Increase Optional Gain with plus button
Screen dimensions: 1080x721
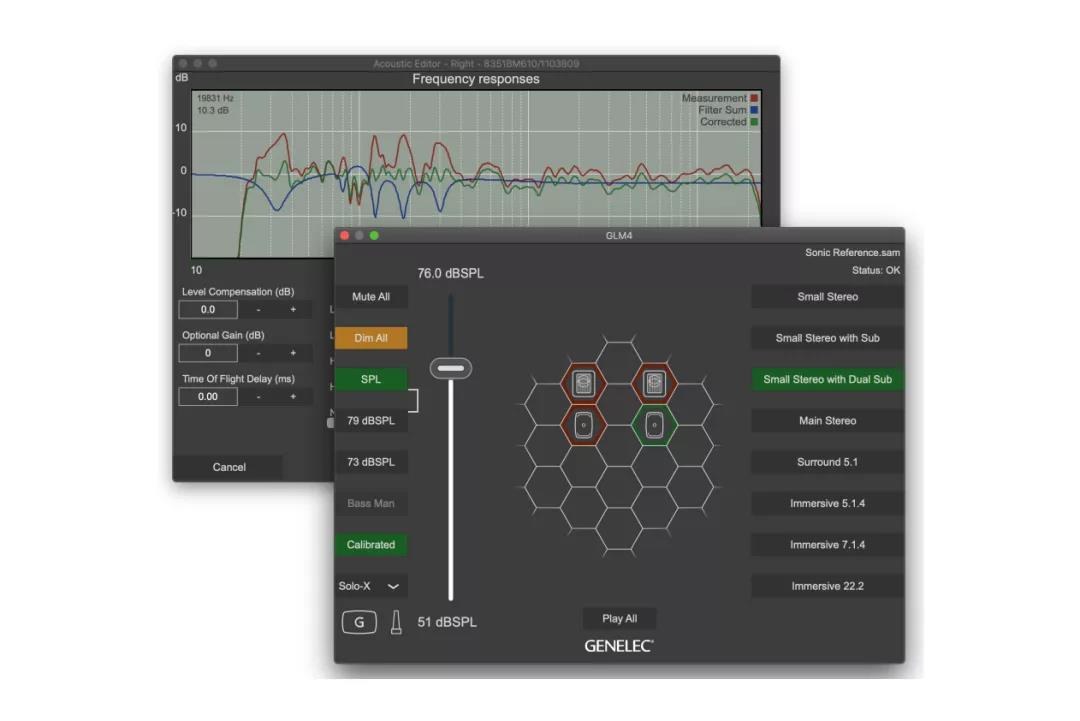pyautogui.click(x=293, y=353)
